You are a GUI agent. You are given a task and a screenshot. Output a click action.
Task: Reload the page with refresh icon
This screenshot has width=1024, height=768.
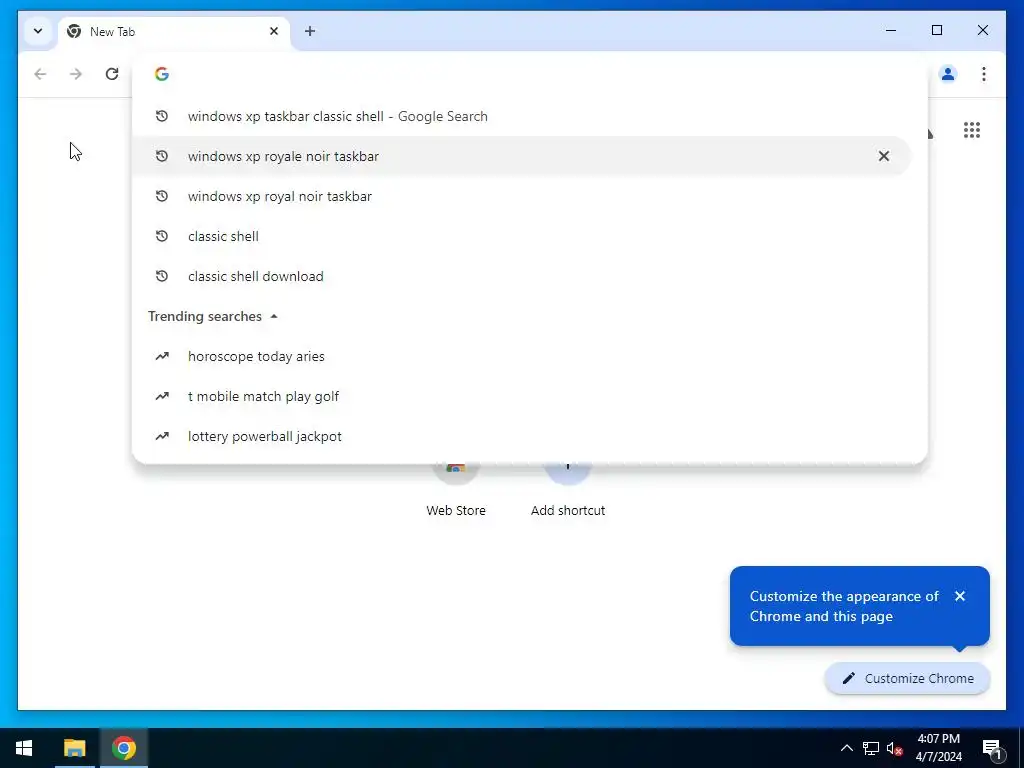(x=112, y=74)
